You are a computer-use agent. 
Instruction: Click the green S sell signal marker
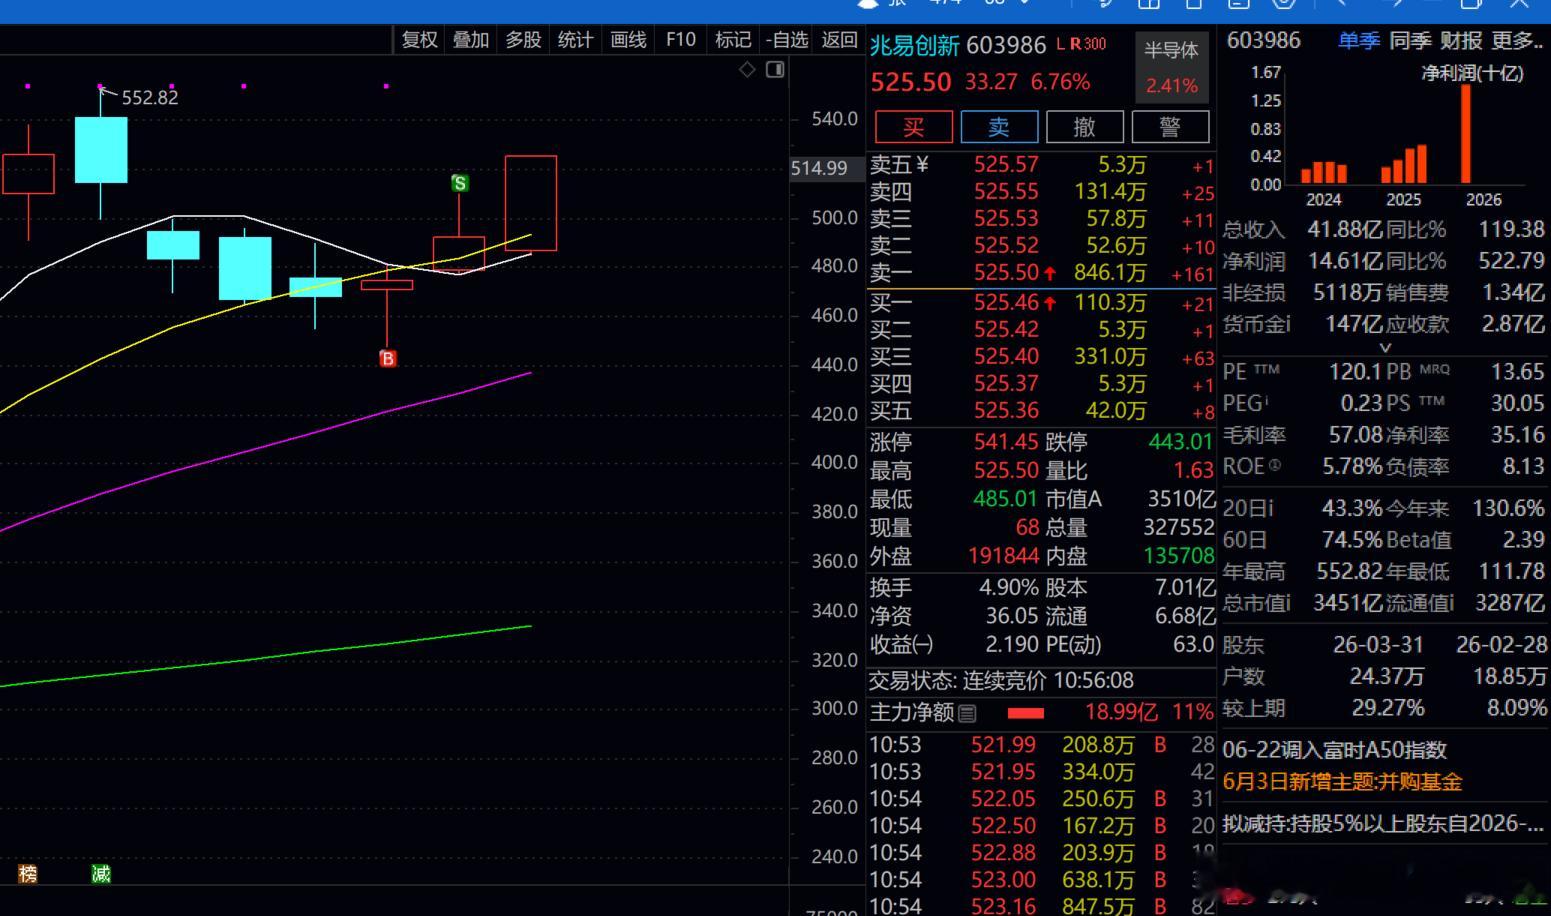coord(459,183)
